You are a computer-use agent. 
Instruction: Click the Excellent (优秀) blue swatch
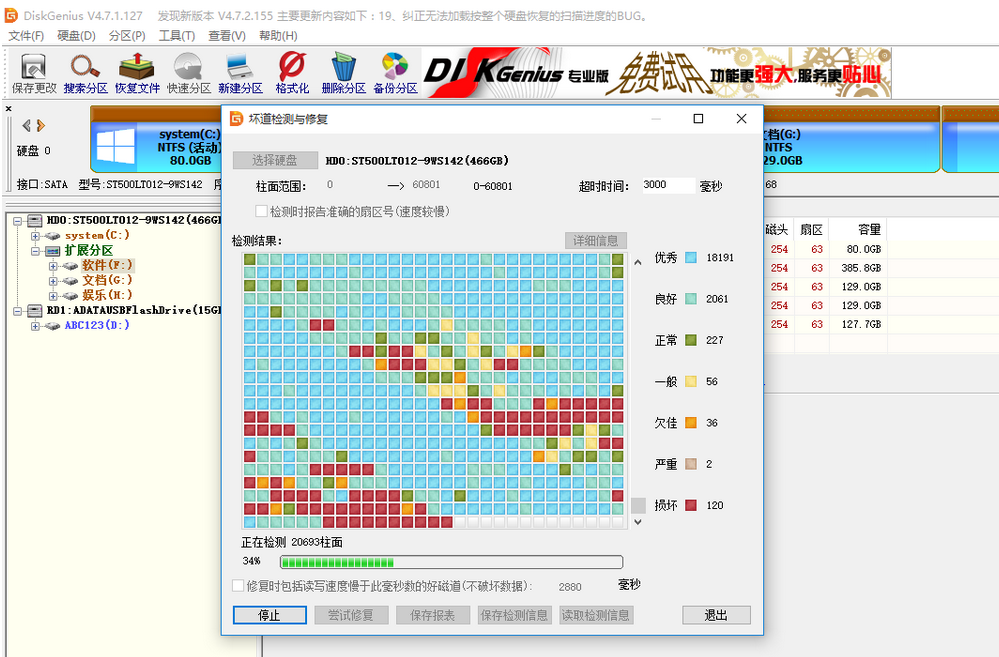pos(691,257)
